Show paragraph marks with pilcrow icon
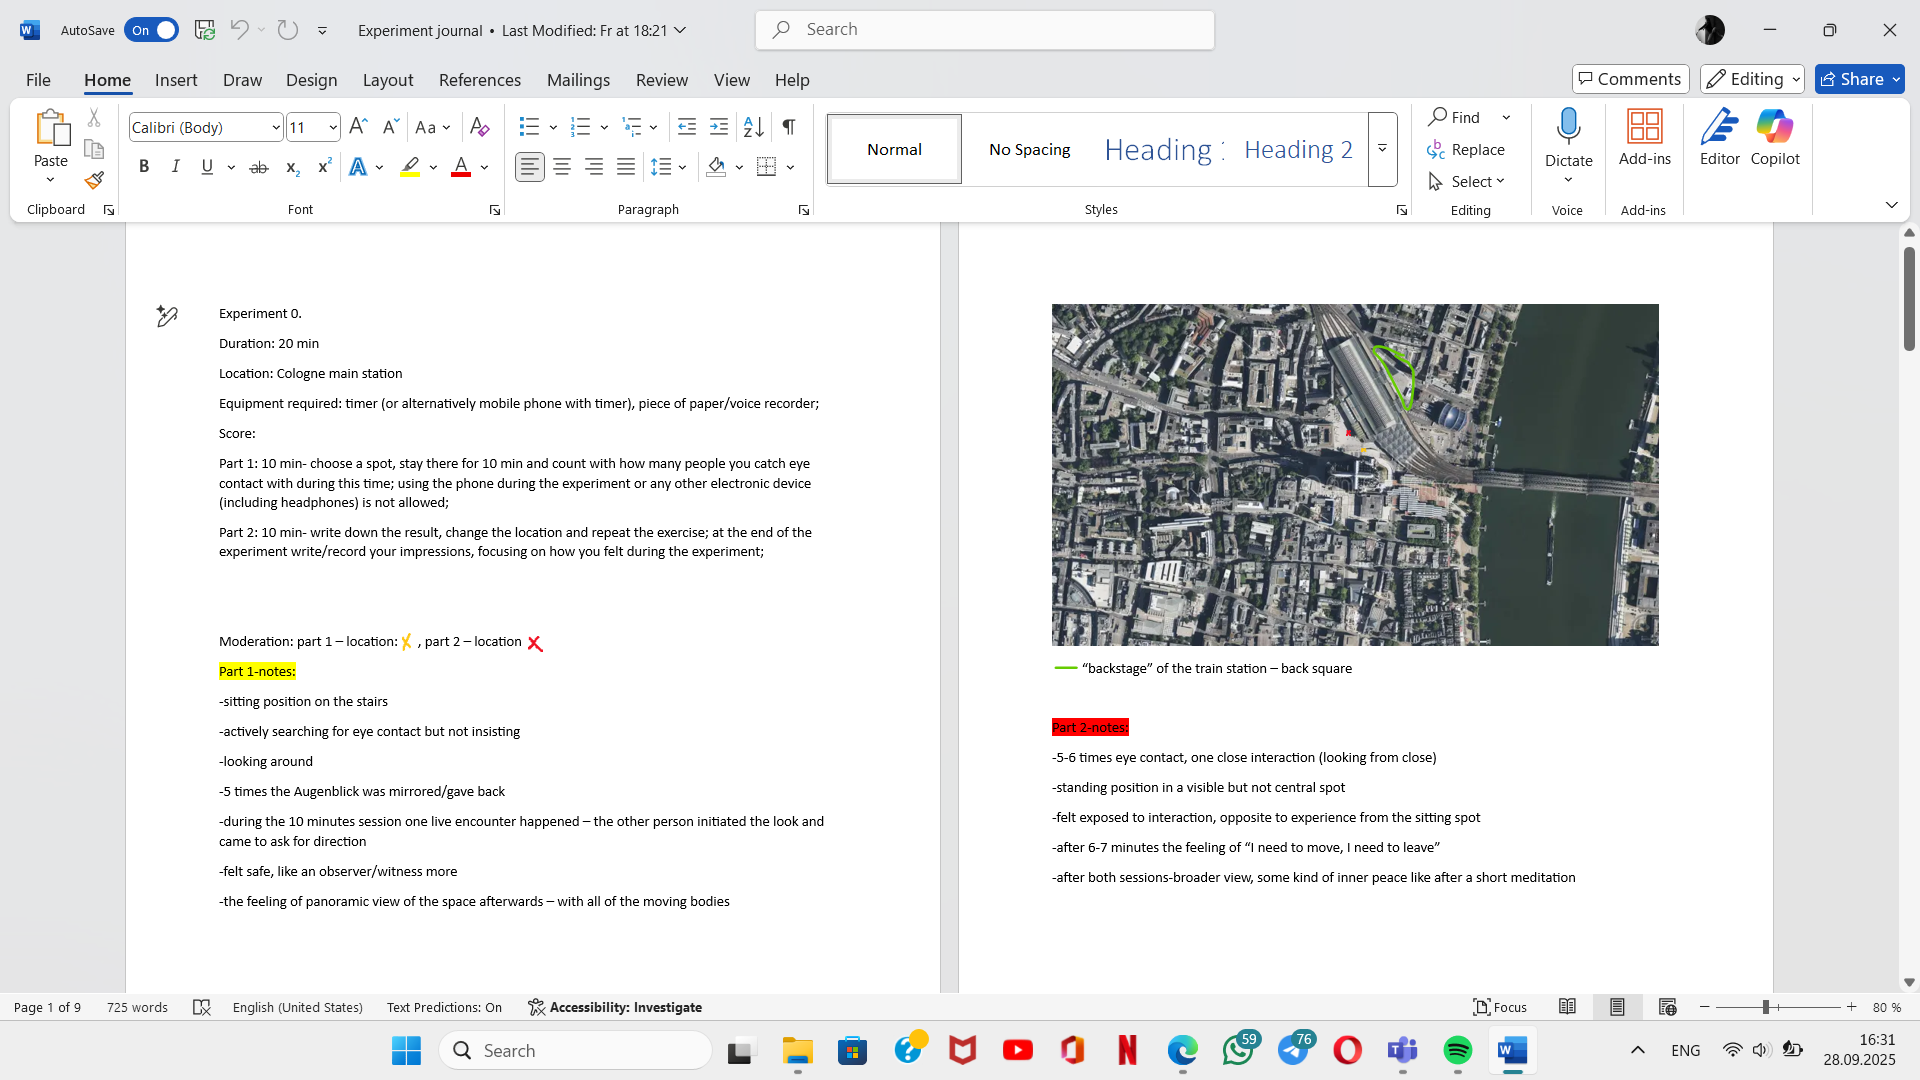Image resolution: width=1920 pixels, height=1080 pixels. tap(789, 127)
